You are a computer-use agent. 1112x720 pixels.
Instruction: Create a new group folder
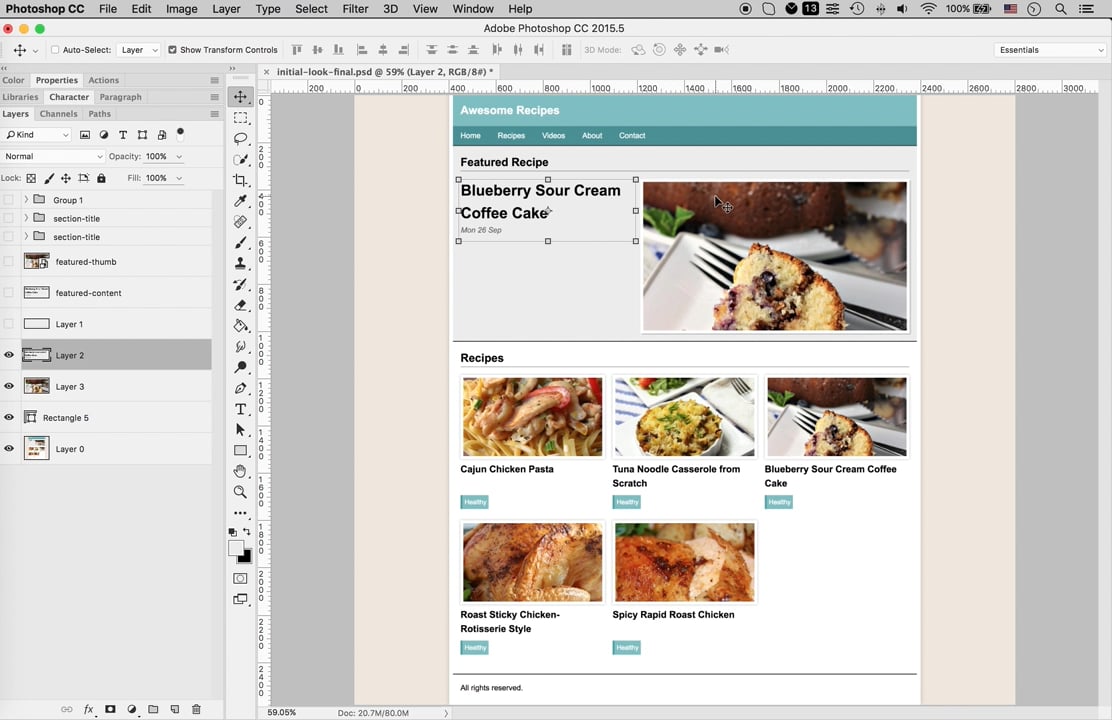click(153, 709)
